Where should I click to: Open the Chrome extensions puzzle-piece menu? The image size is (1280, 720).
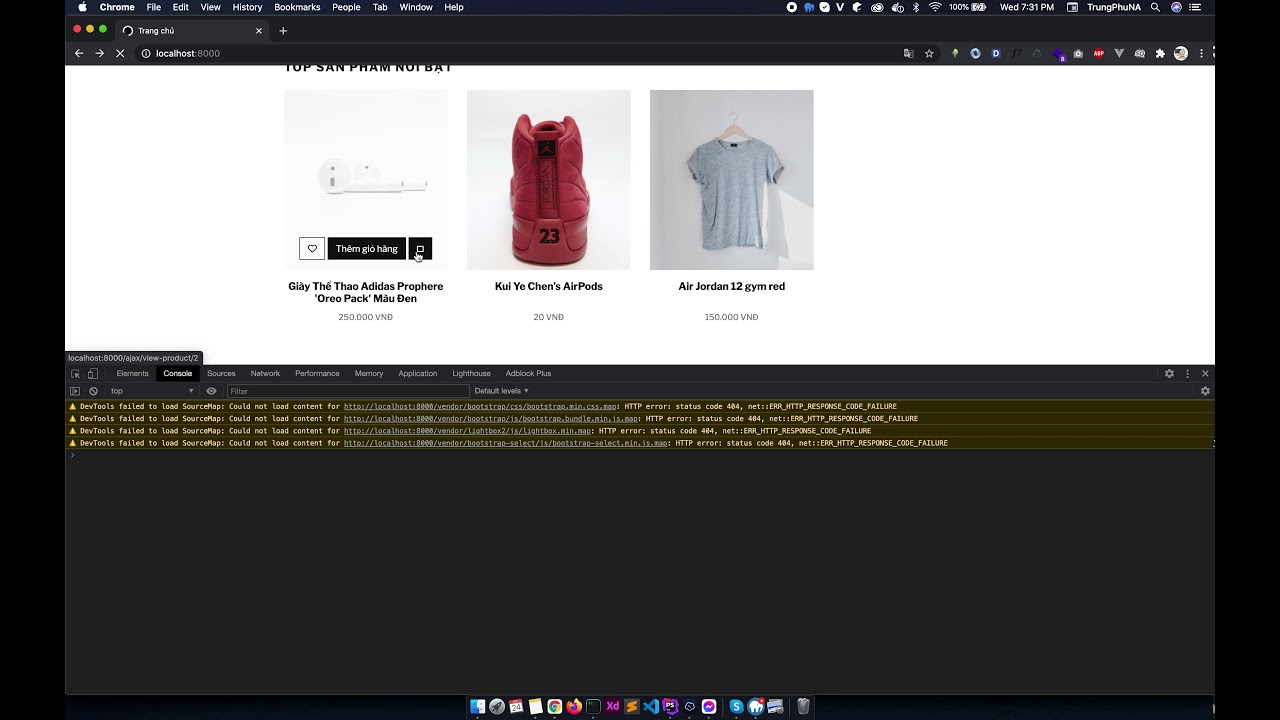click(x=1160, y=53)
